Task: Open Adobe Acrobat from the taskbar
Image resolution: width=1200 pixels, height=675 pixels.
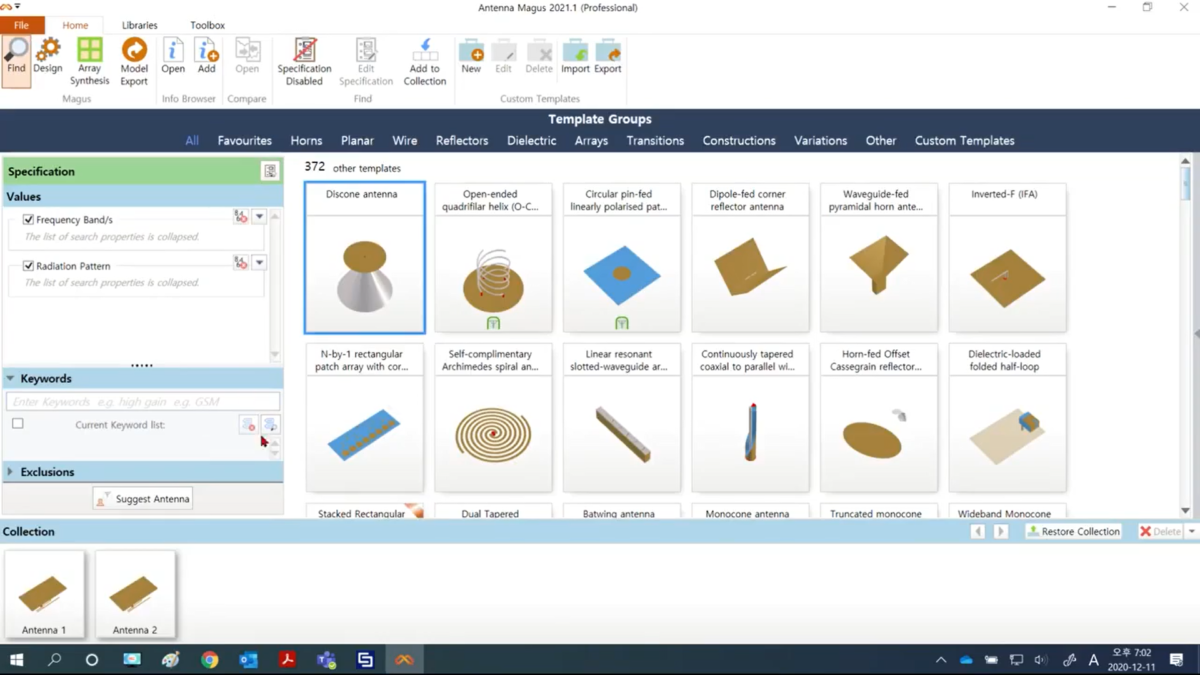Action: pos(287,660)
